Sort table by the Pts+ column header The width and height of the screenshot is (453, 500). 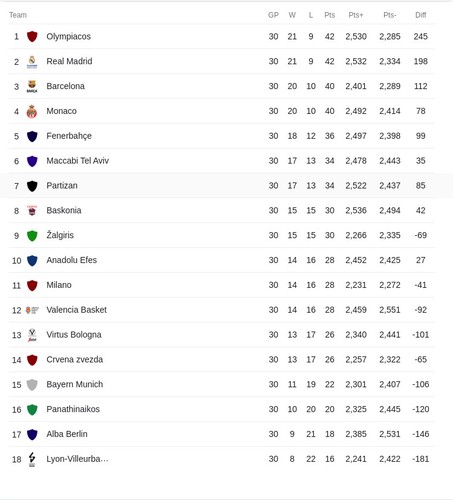point(356,15)
